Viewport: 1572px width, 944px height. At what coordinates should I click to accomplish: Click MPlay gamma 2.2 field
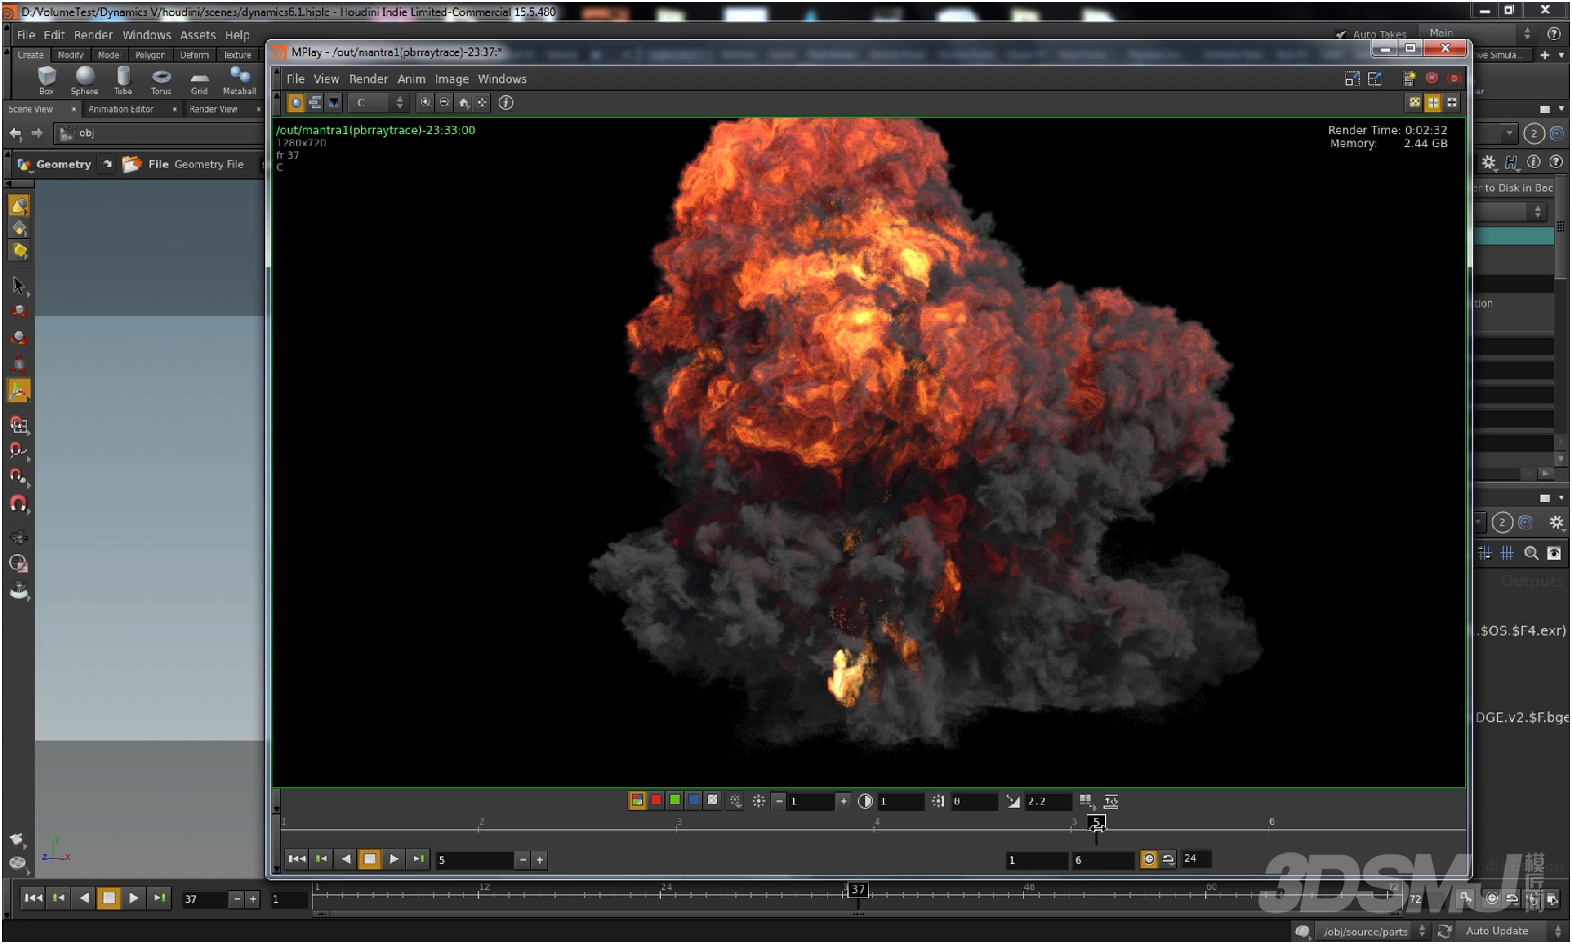pos(1047,801)
